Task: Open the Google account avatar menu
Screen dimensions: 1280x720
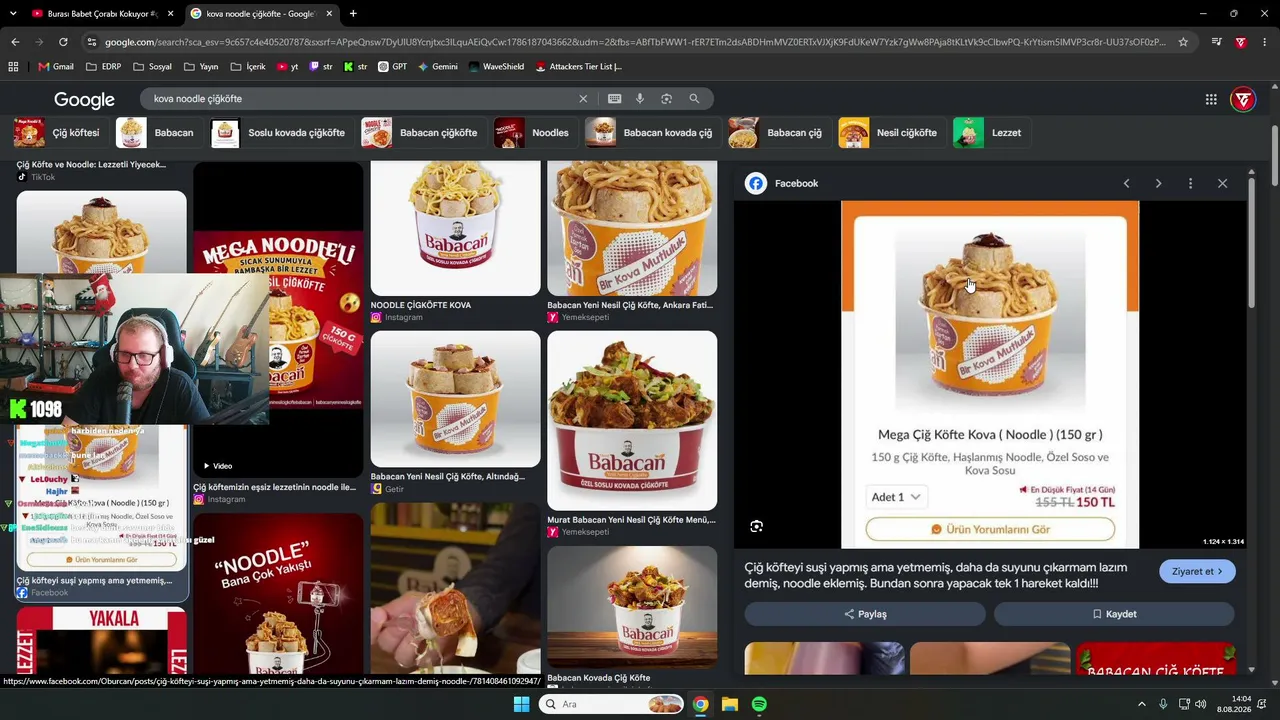Action: point(1243,99)
